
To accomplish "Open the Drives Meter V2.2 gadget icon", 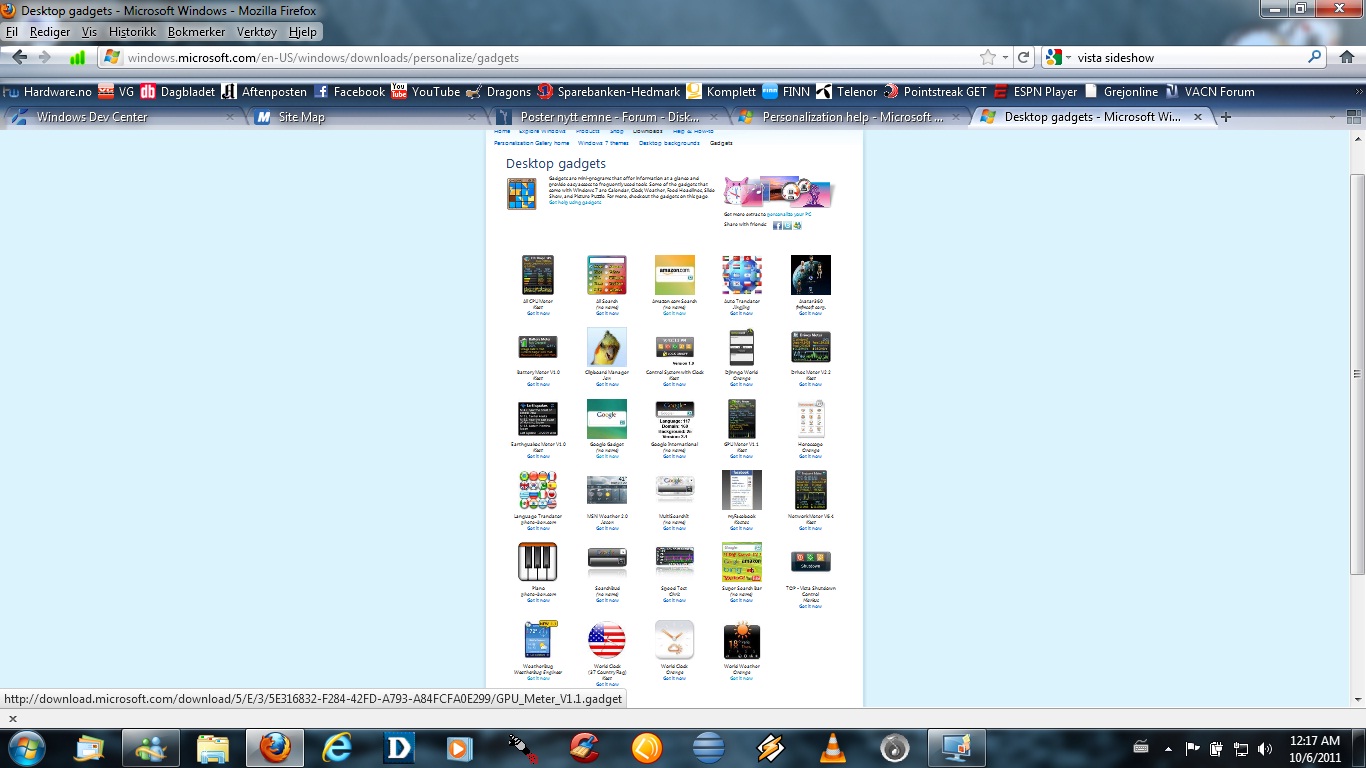I will click(810, 347).
